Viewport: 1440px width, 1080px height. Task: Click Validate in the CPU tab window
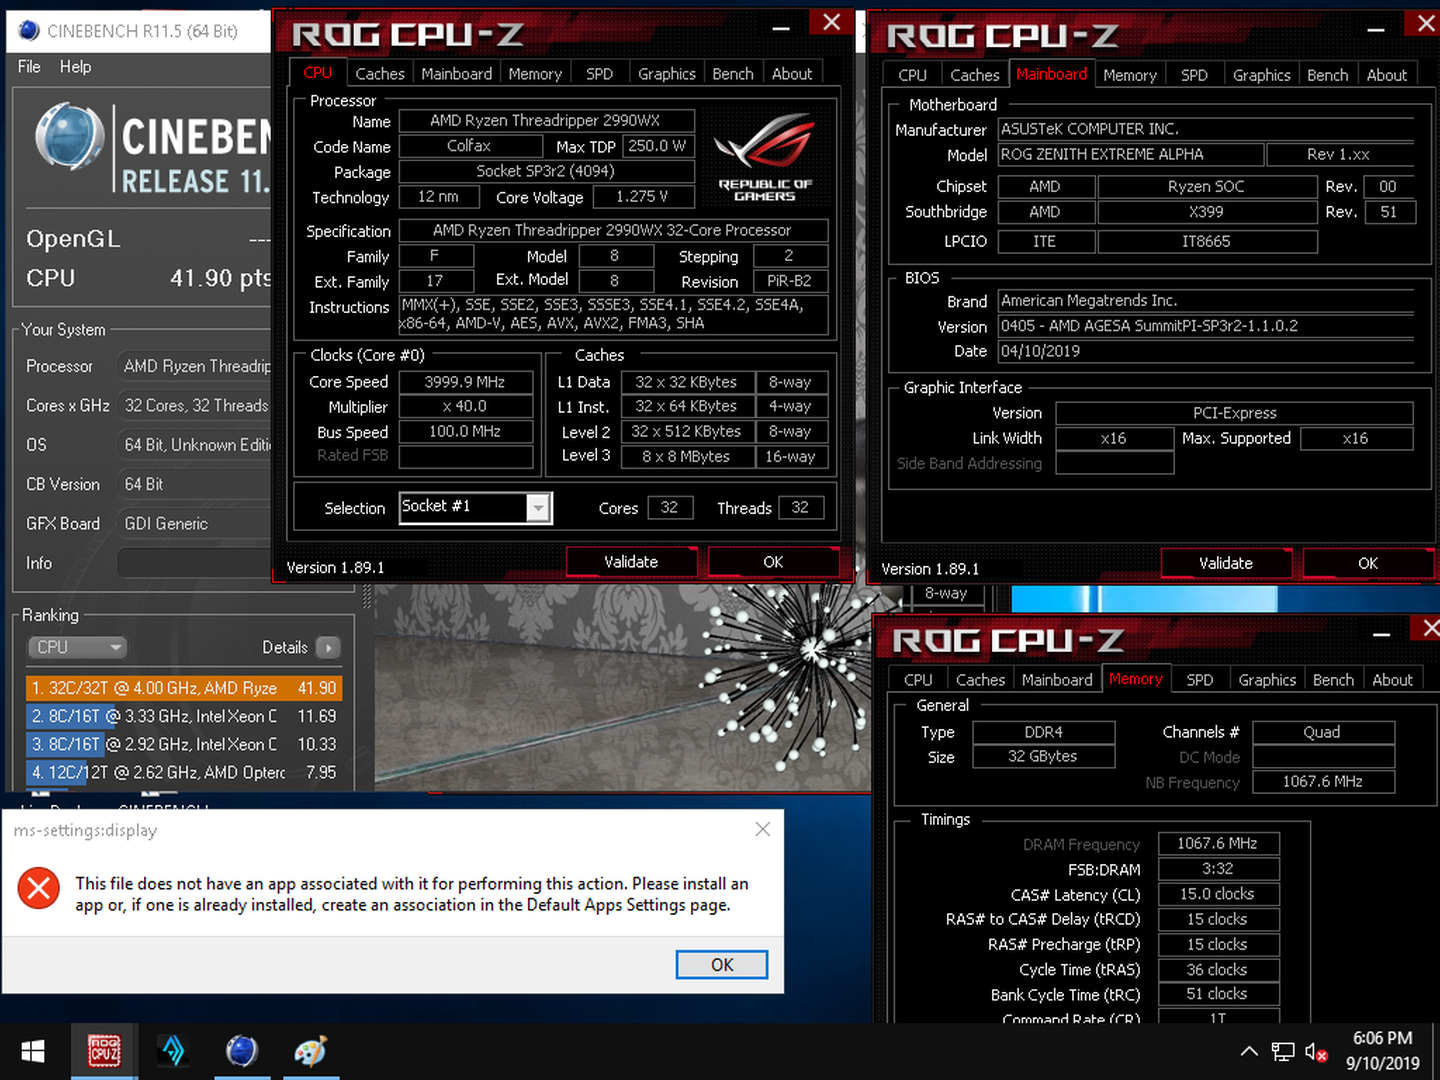631,562
